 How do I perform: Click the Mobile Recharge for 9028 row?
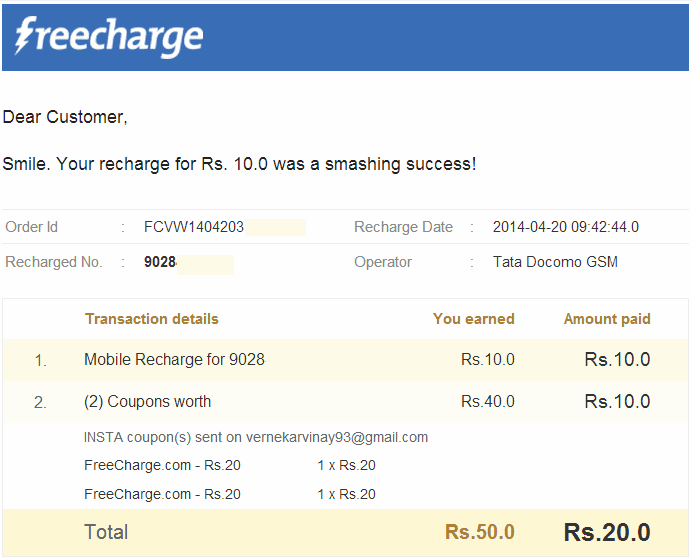174,359
